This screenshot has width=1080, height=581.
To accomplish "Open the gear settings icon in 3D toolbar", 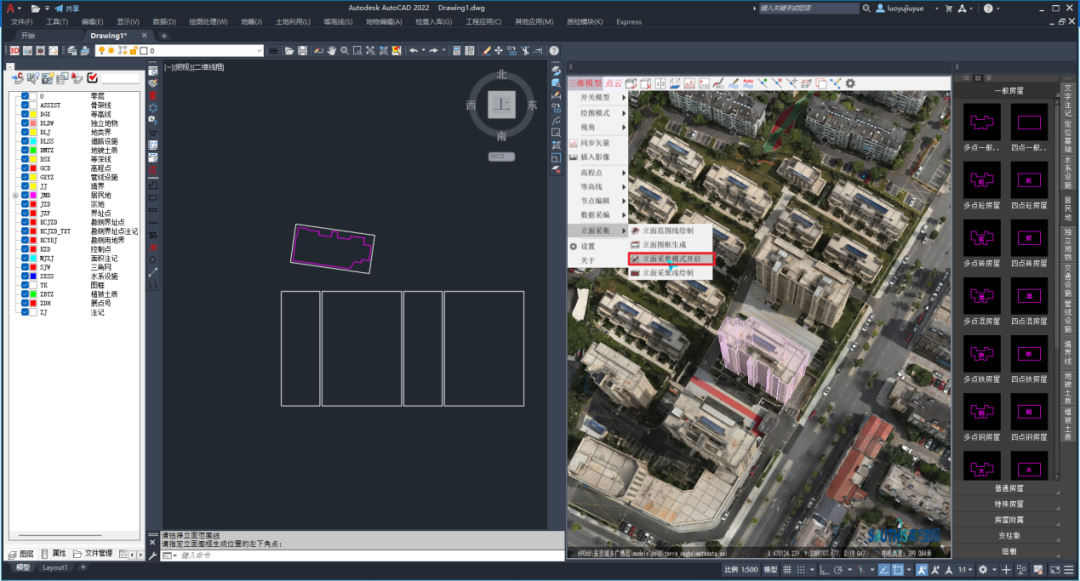I will click(851, 83).
